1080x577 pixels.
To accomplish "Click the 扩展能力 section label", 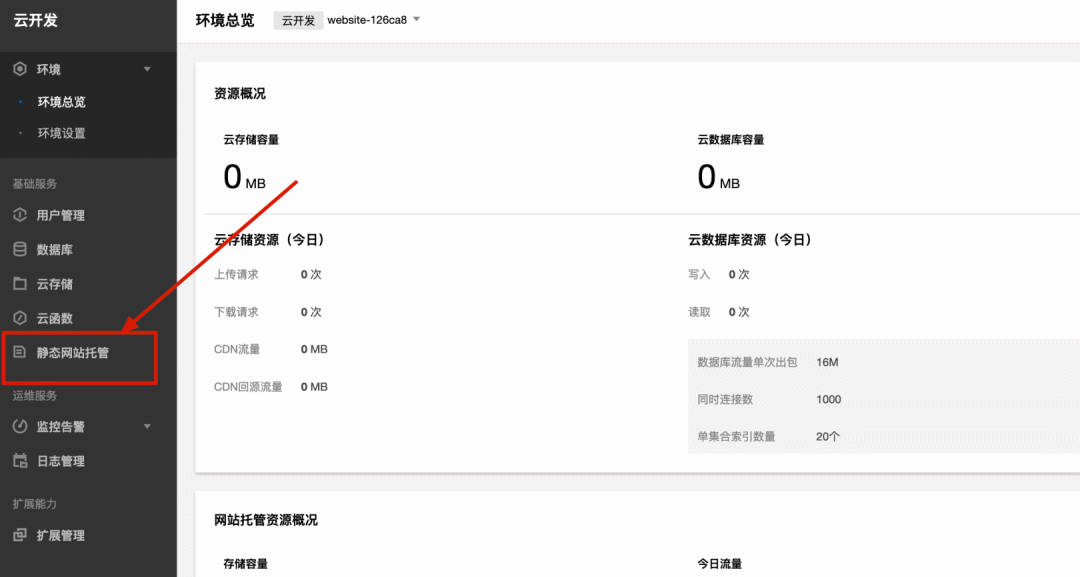I will coord(34,504).
